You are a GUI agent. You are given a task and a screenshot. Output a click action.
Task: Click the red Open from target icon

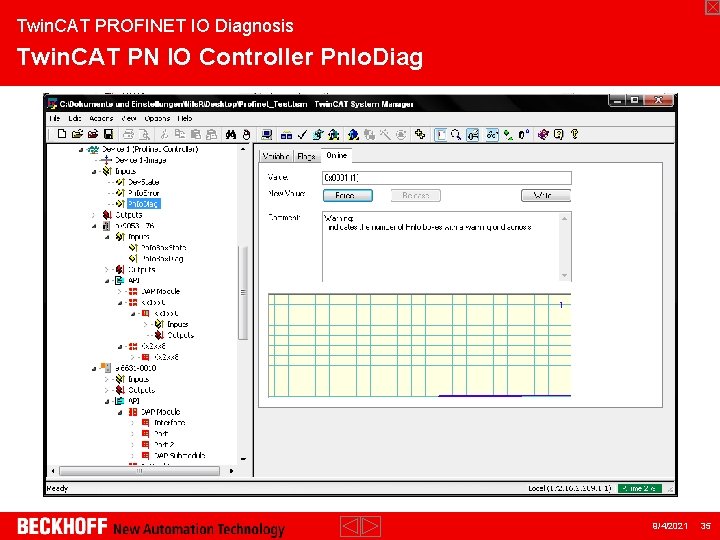[93, 135]
